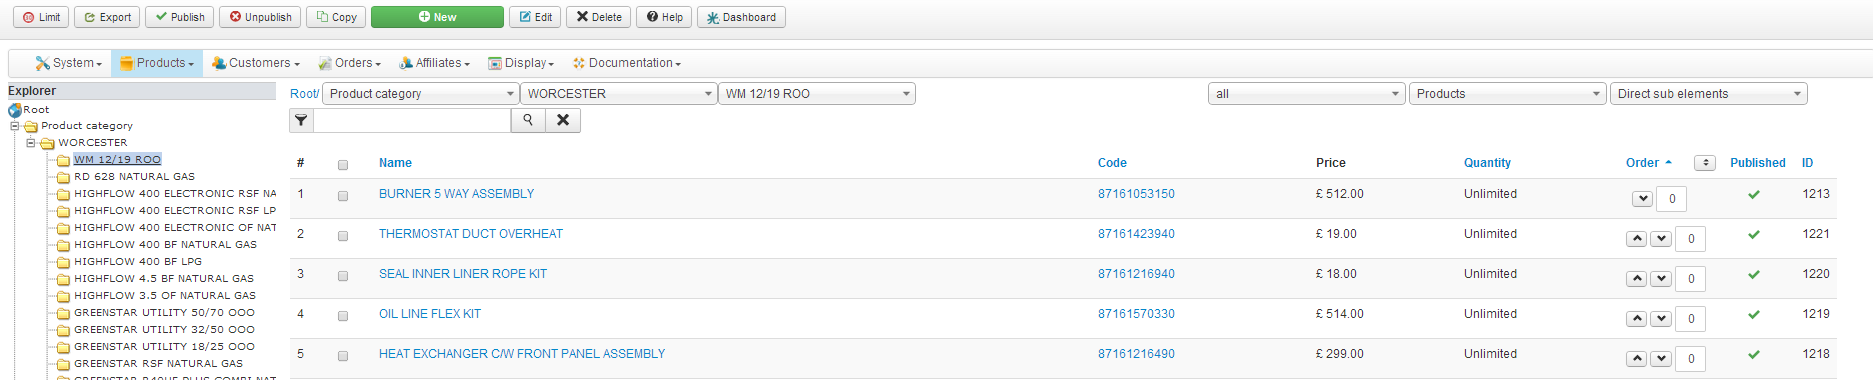The image size is (1873, 380).
Task: Toggle published checkmark for product ID 1220
Action: (x=1754, y=275)
